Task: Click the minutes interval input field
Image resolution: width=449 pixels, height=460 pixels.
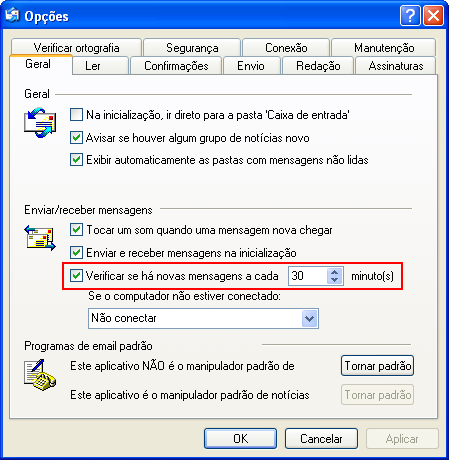Action: pos(307,276)
